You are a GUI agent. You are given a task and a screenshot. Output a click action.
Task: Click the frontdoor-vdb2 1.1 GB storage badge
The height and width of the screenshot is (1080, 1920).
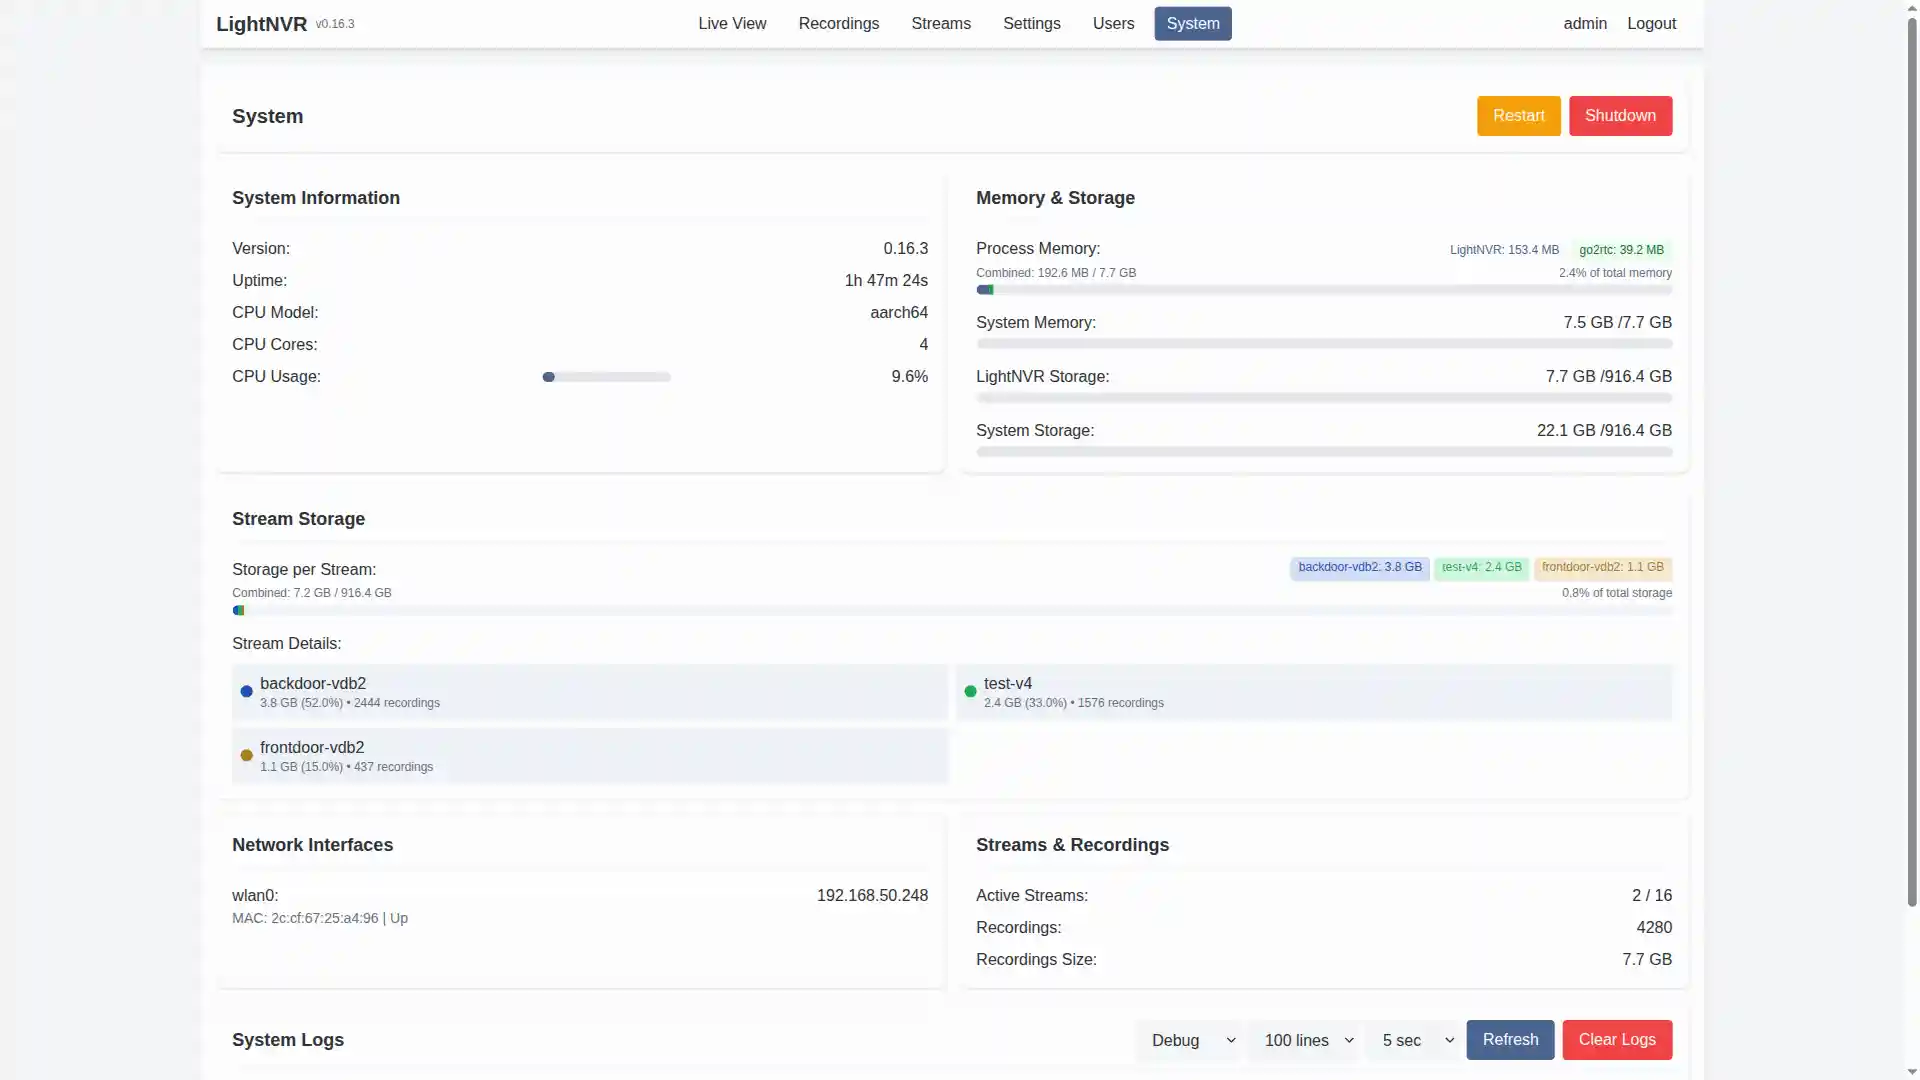point(1602,568)
